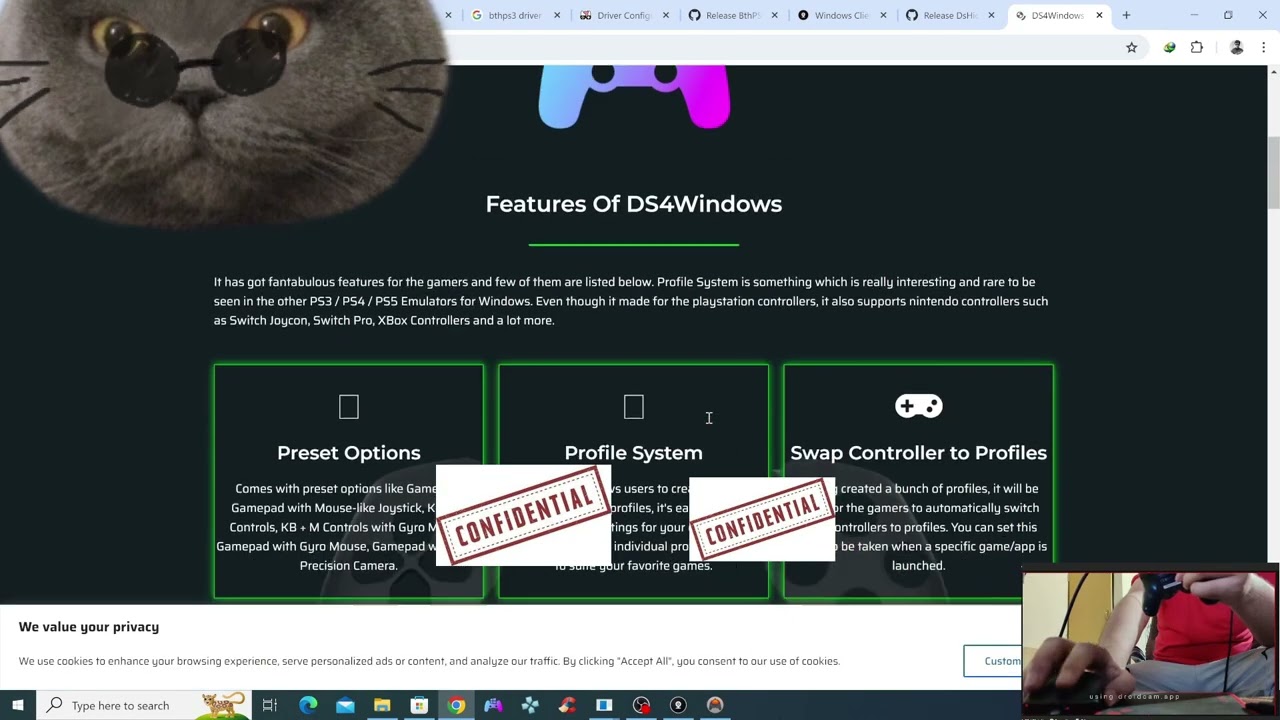This screenshot has height=720, width=1280.
Task: Click the webcam overlay thumbnail
Action: (1150, 644)
